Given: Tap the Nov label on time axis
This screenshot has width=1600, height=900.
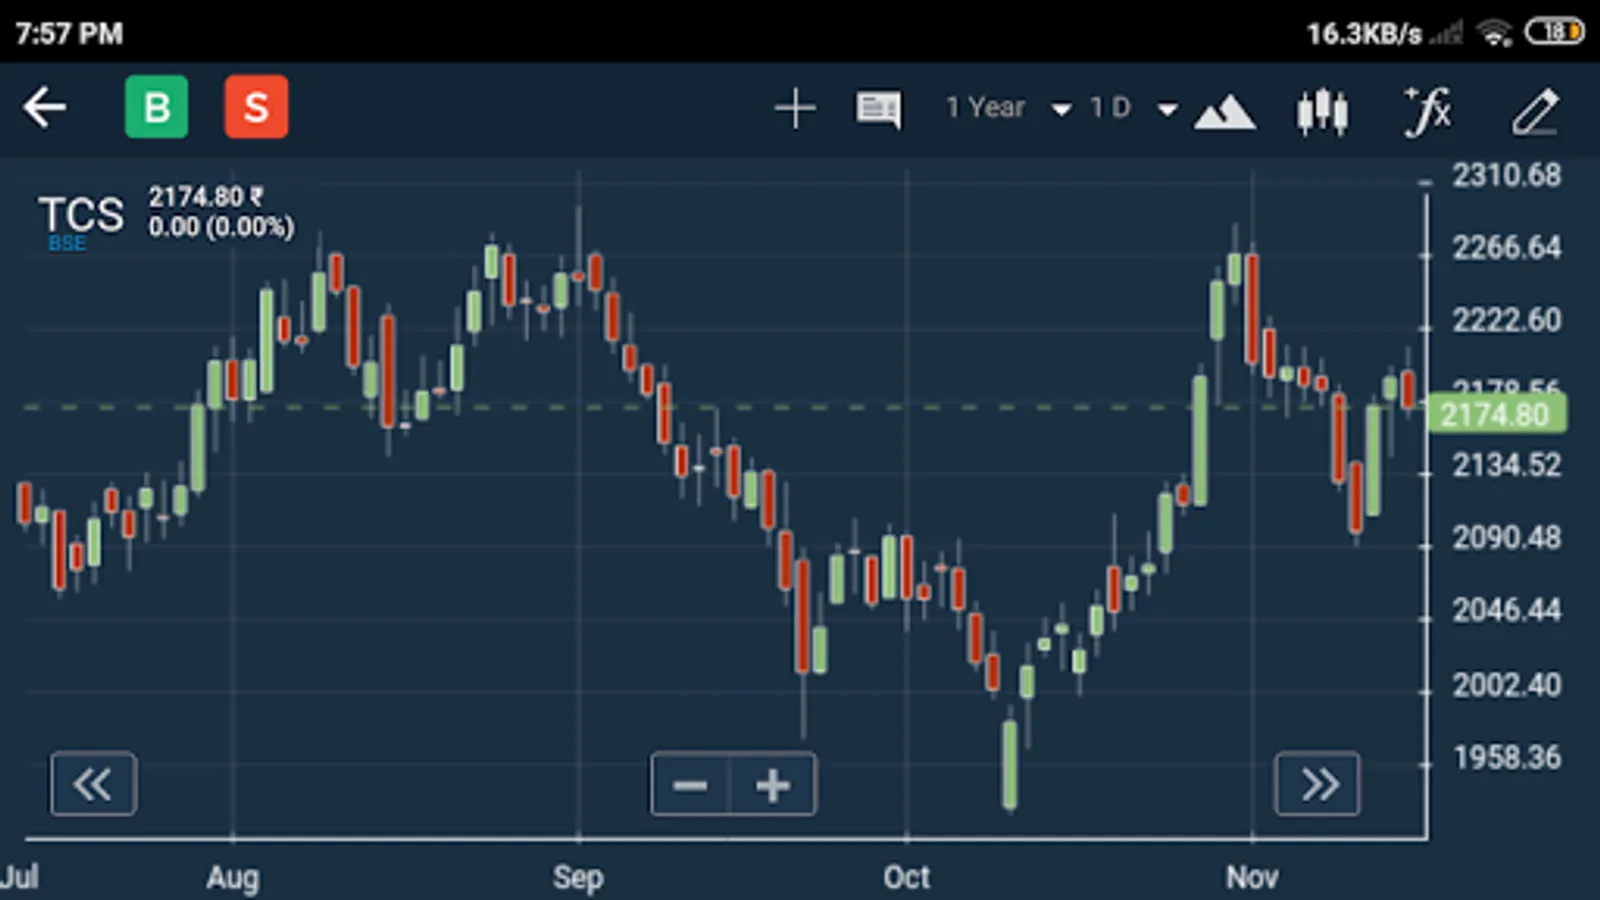Looking at the screenshot, I should click(1252, 877).
